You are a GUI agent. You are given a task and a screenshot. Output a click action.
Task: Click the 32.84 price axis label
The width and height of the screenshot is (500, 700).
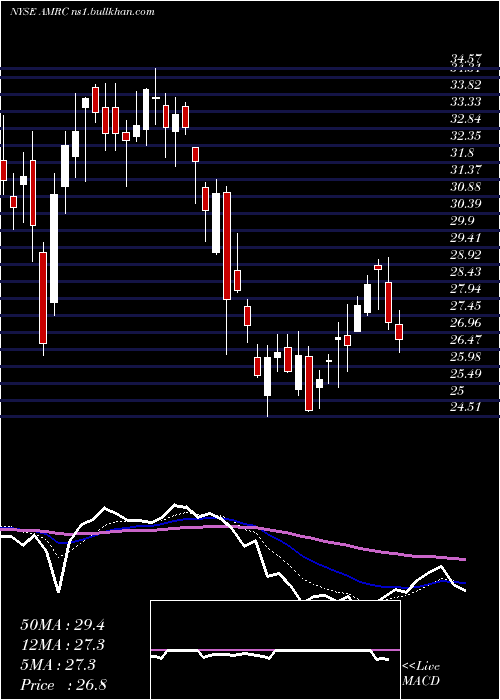[466, 119]
